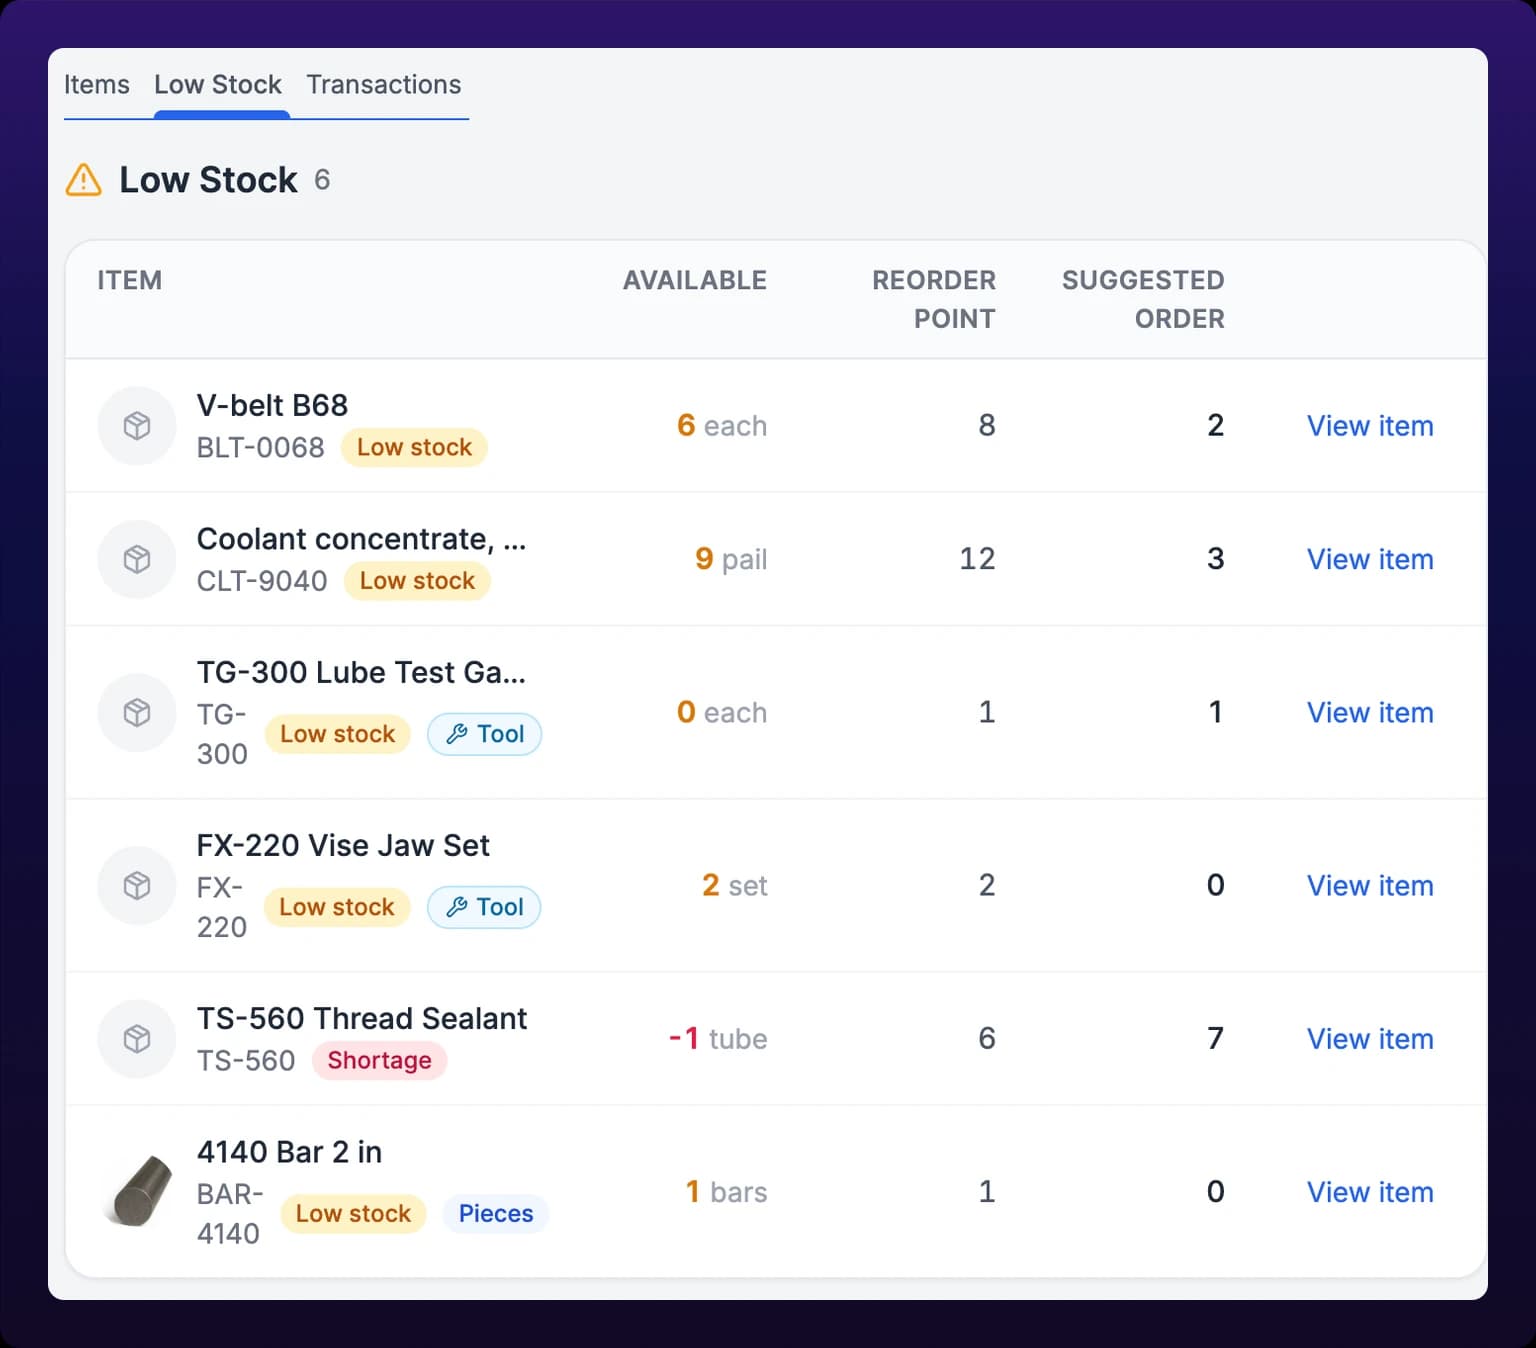Select the V-belt B68 item name
The height and width of the screenshot is (1348, 1536).
(272, 405)
